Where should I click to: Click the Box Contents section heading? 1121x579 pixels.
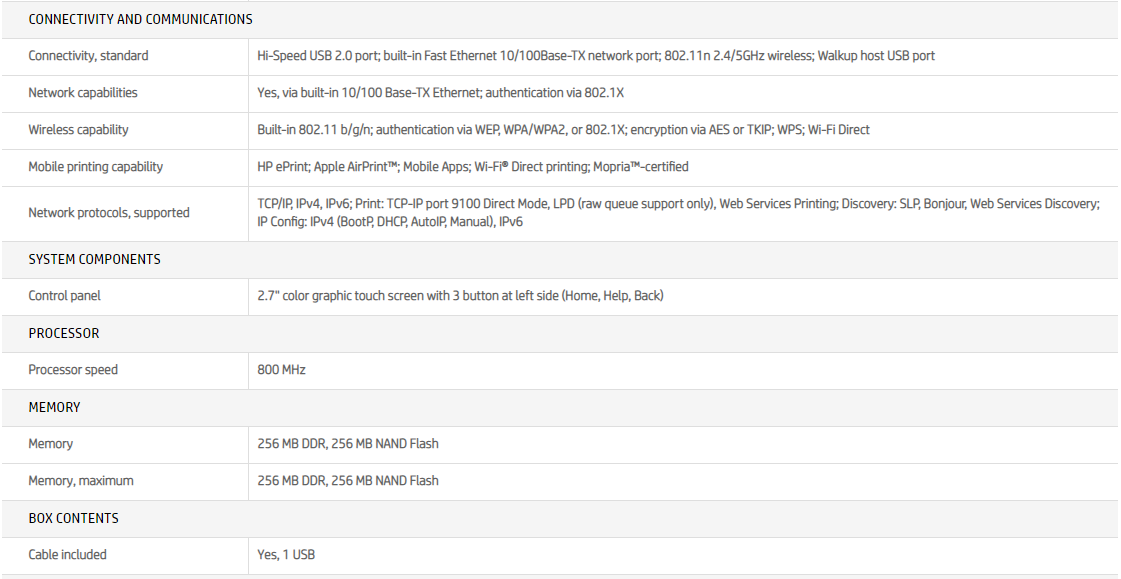(x=73, y=518)
